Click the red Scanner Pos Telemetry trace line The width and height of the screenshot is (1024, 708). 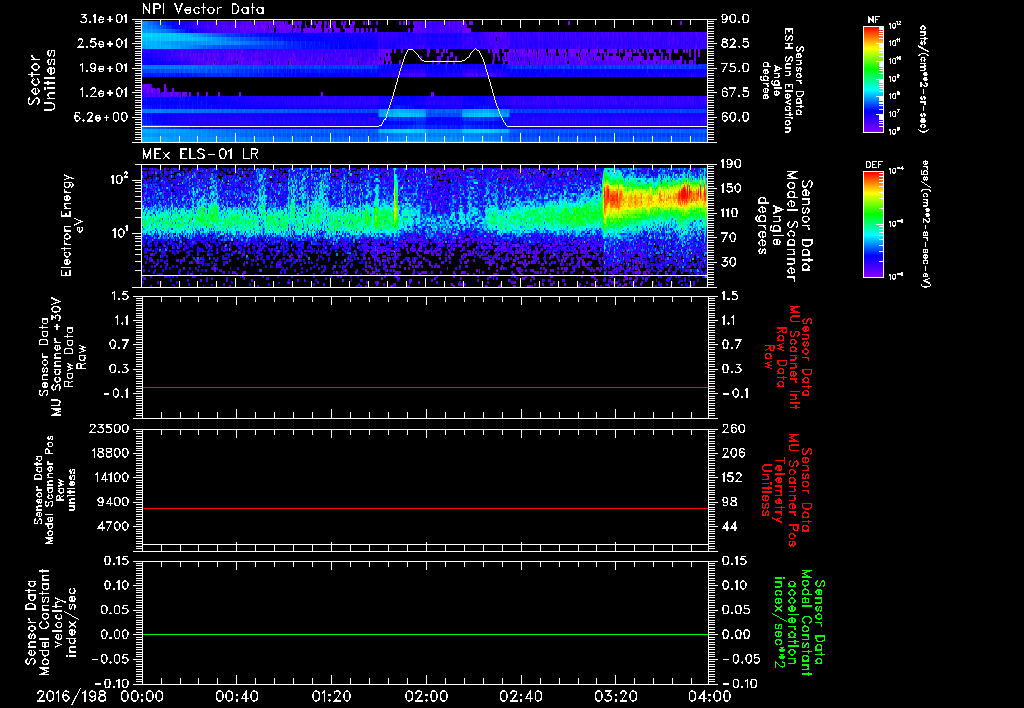[424, 508]
